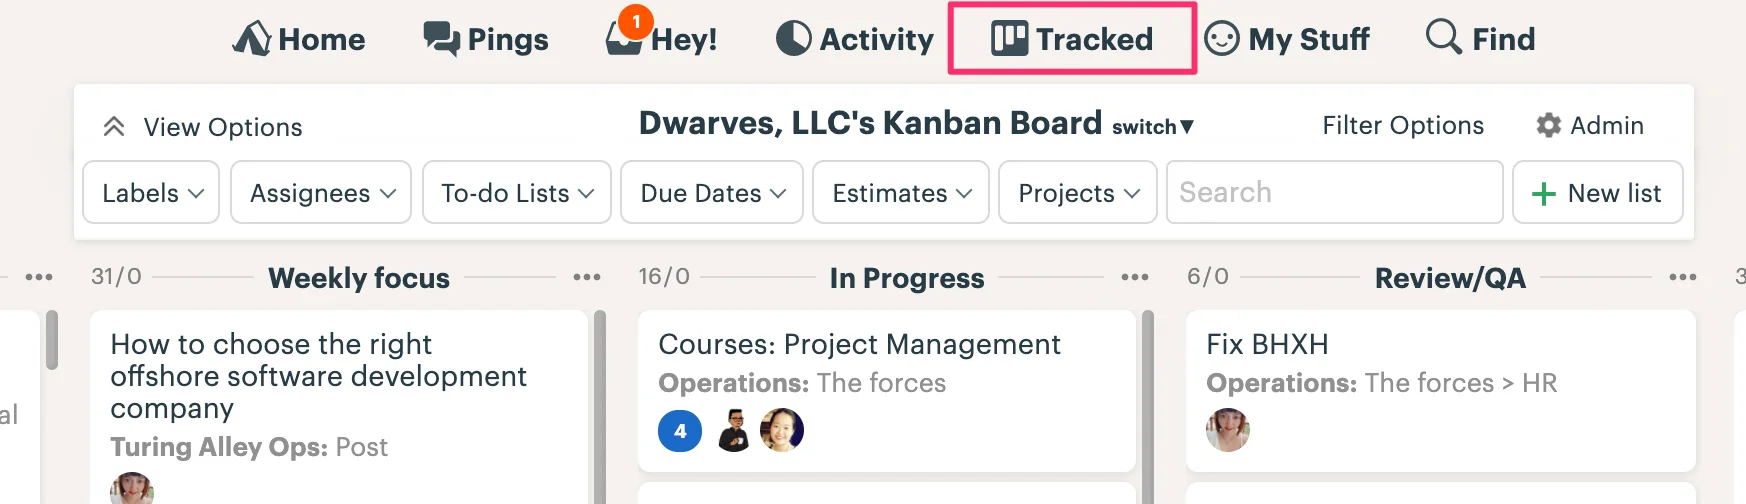Select the Tracked kanban board icon
Viewport: 1746px width, 504px height.
pyautogui.click(x=1009, y=38)
